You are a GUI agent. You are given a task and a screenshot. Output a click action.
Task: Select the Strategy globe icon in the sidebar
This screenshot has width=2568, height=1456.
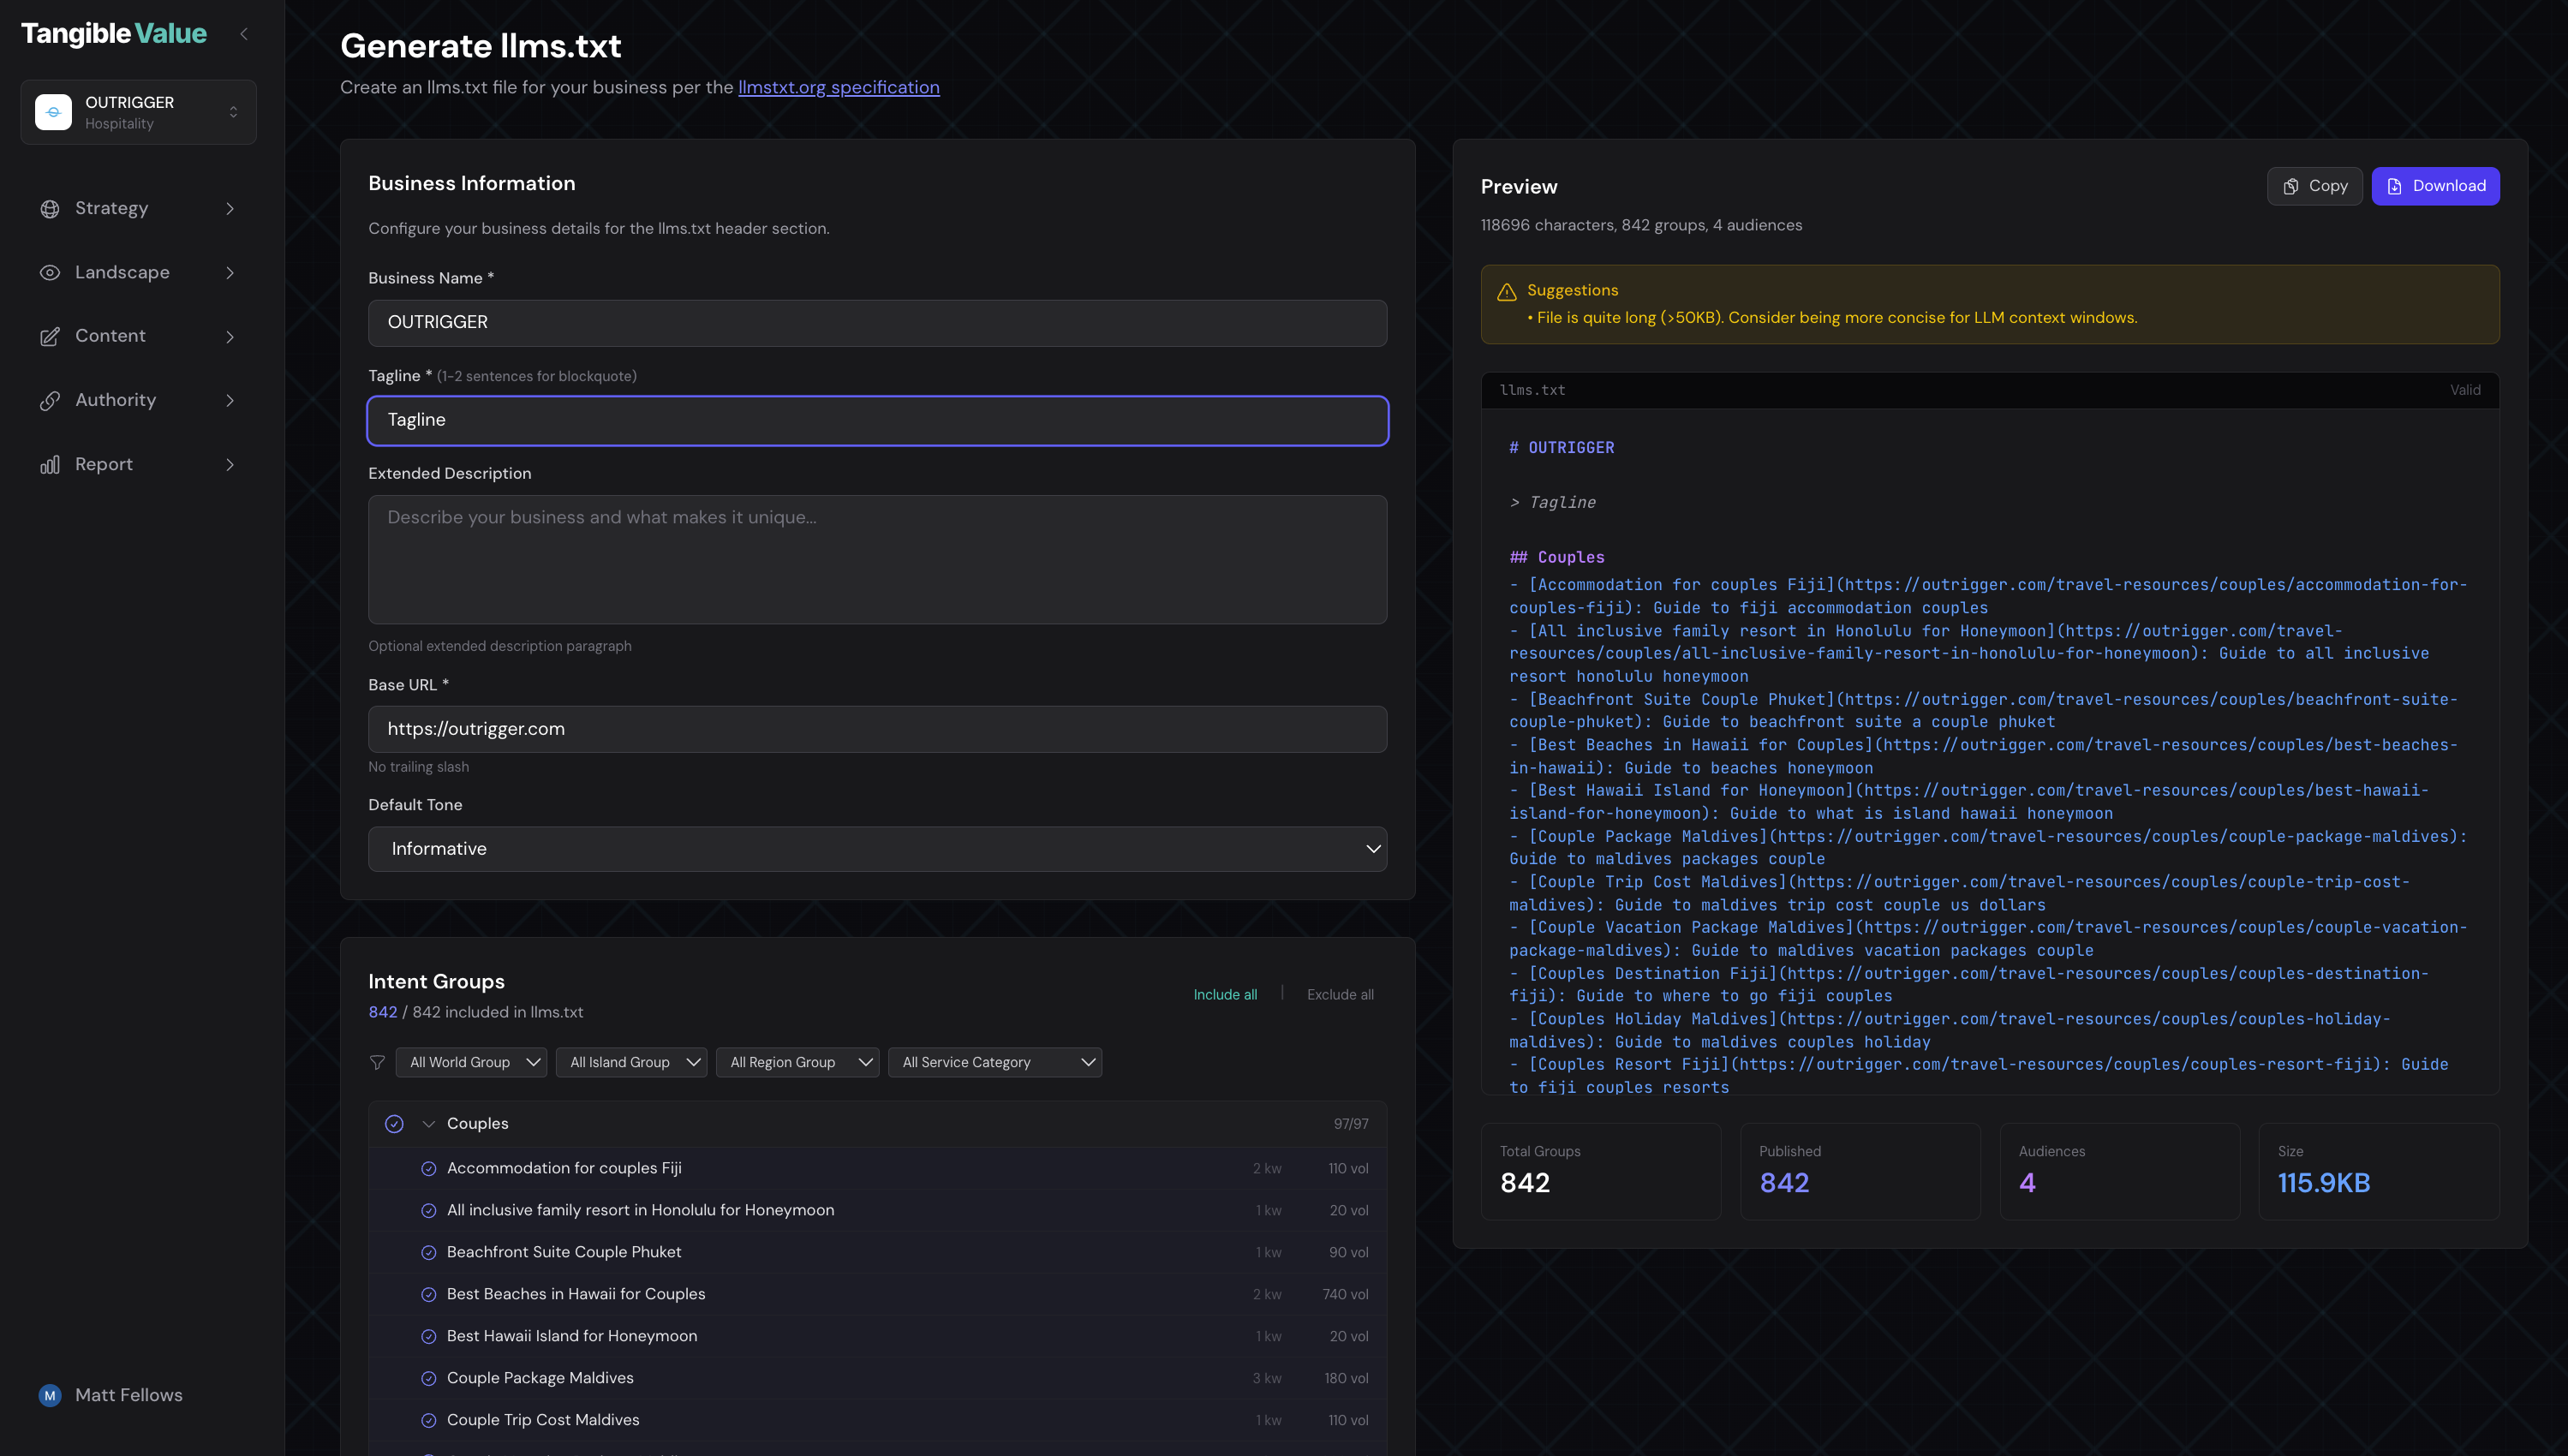(x=51, y=208)
